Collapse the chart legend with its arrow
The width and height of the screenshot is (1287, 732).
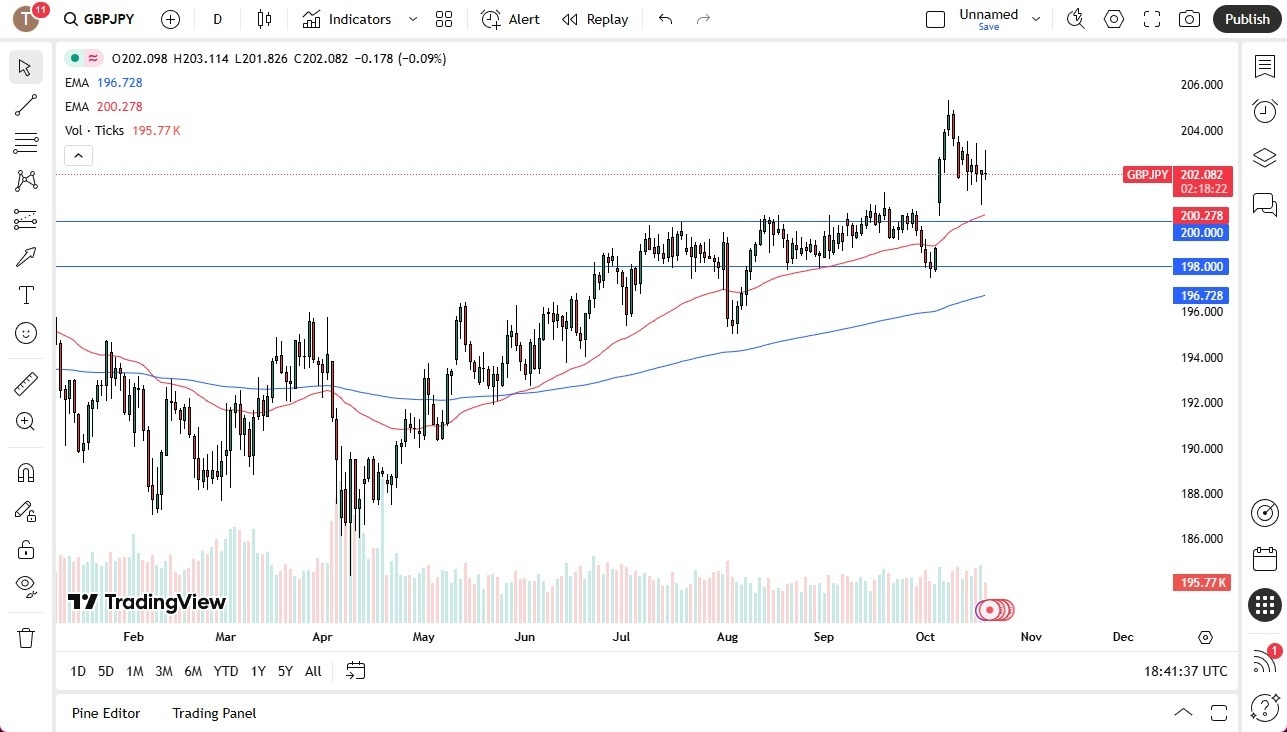[78, 155]
